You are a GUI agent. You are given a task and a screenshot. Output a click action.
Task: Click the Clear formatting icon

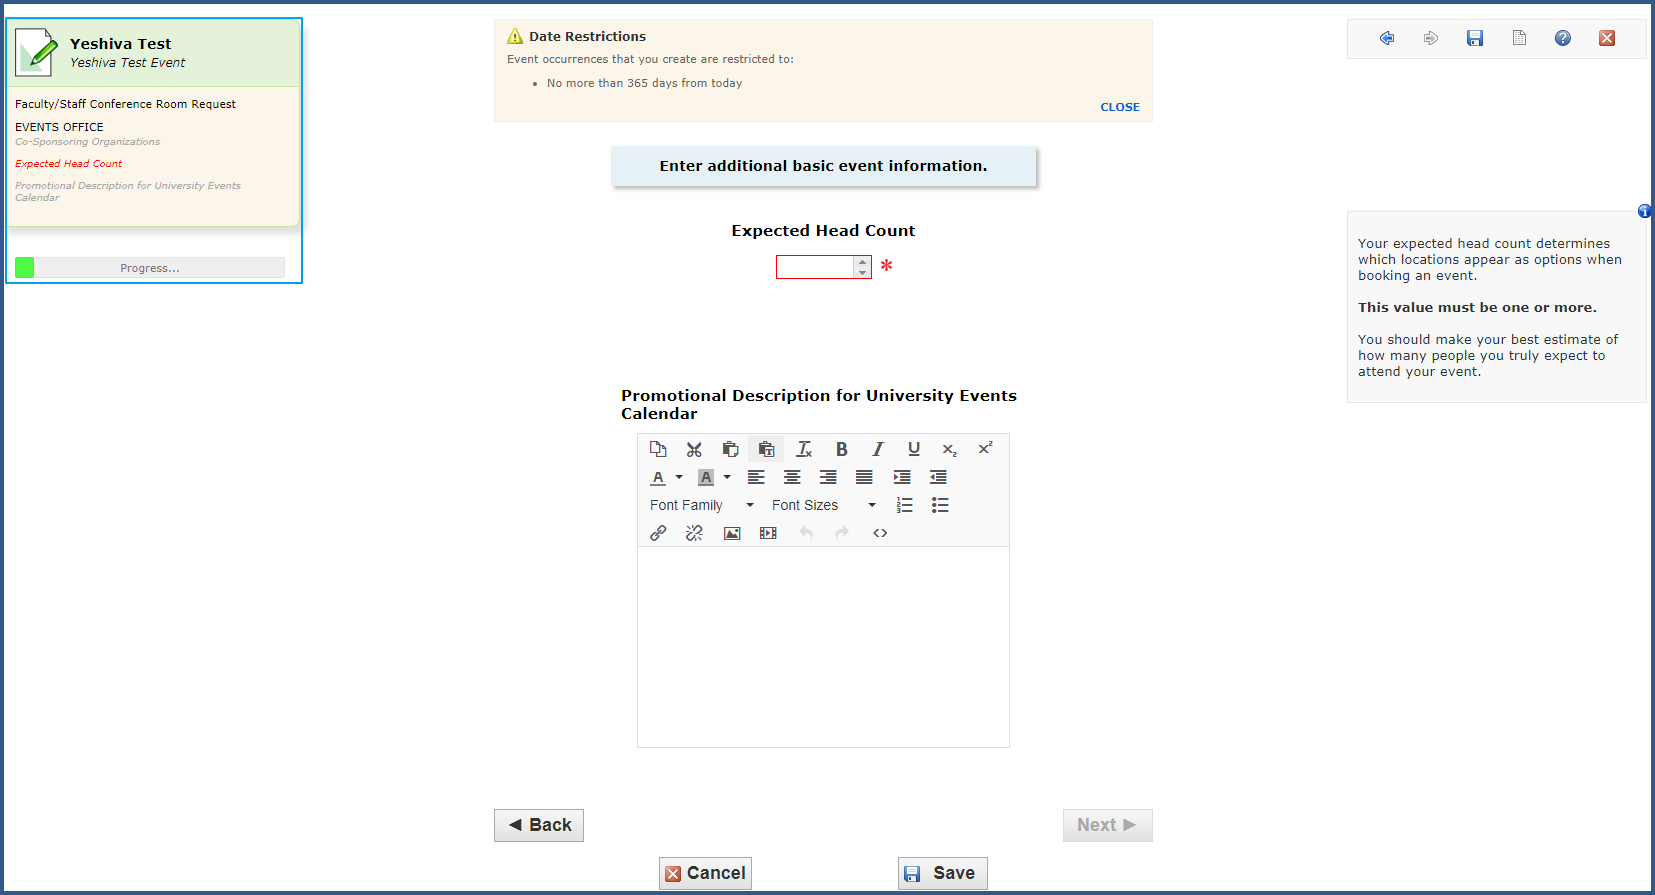pyautogui.click(x=803, y=449)
